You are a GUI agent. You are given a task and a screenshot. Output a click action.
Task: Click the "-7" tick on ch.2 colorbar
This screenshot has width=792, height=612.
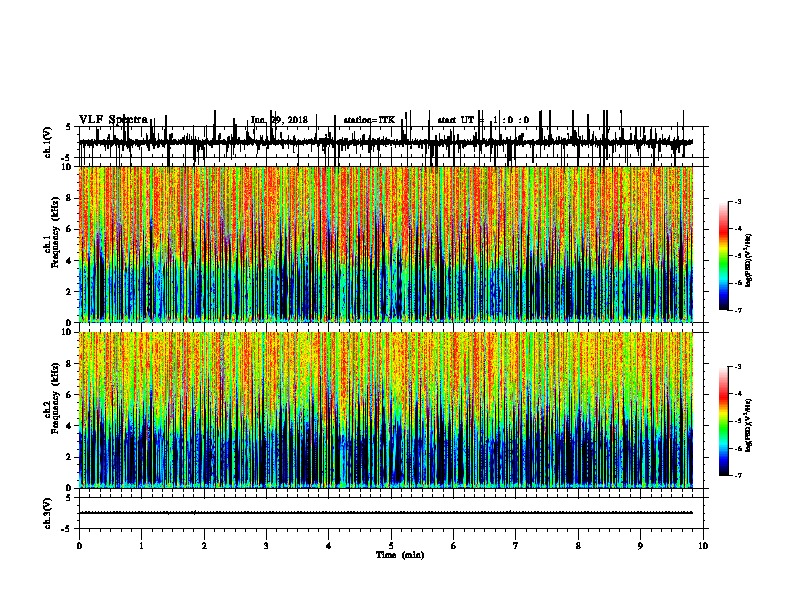(737, 475)
